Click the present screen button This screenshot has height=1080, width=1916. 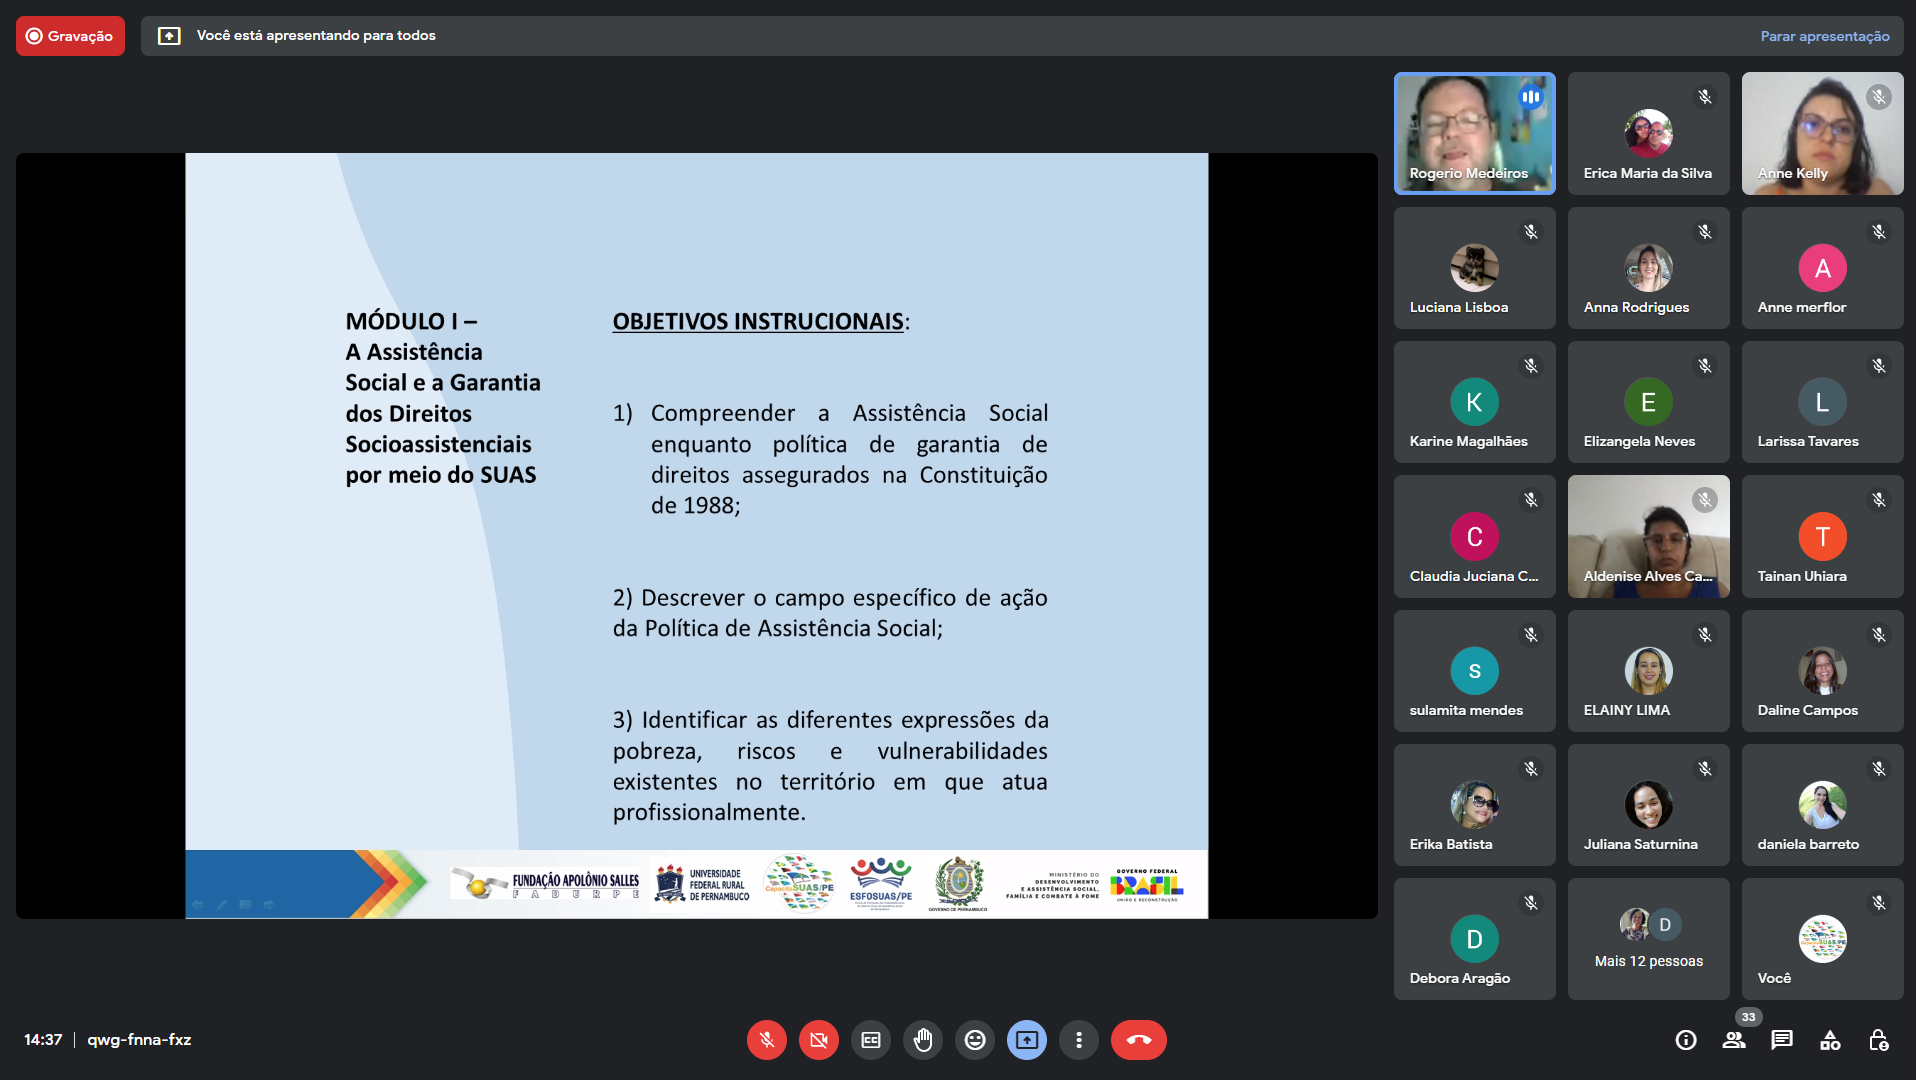(x=1027, y=1040)
